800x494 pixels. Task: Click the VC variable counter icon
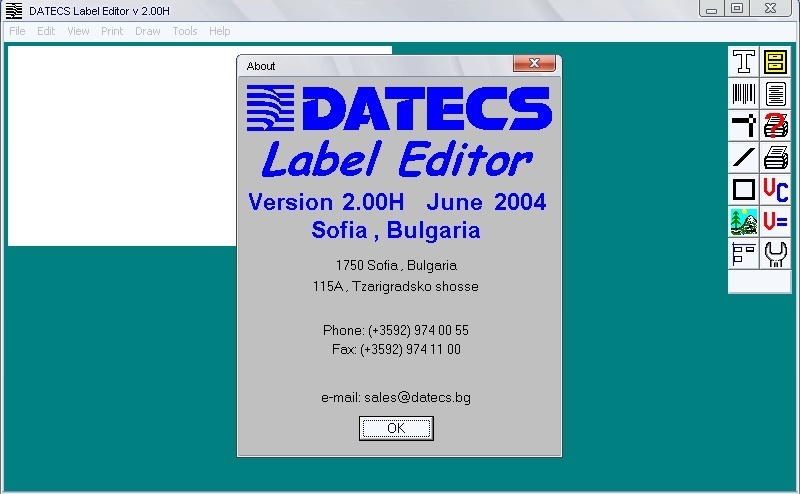pyautogui.click(x=776, y=190)
